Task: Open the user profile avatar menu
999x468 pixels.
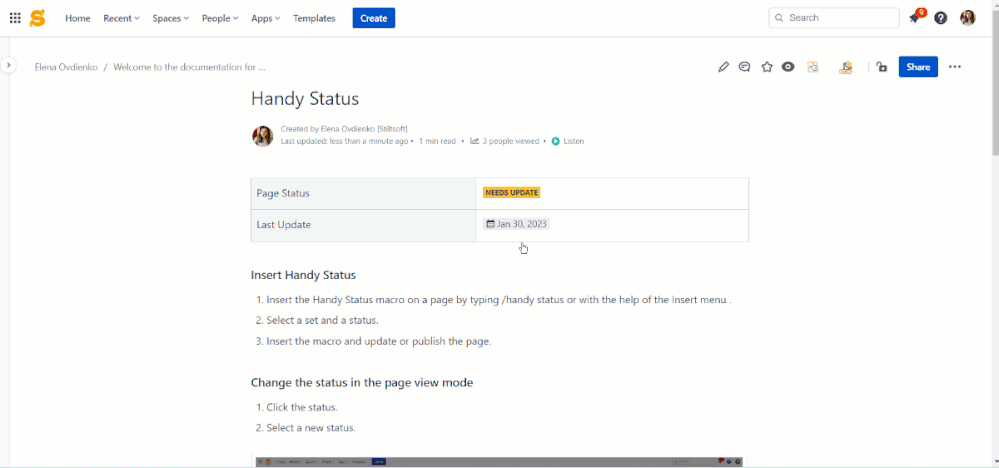Action: (x=968, y=18)
